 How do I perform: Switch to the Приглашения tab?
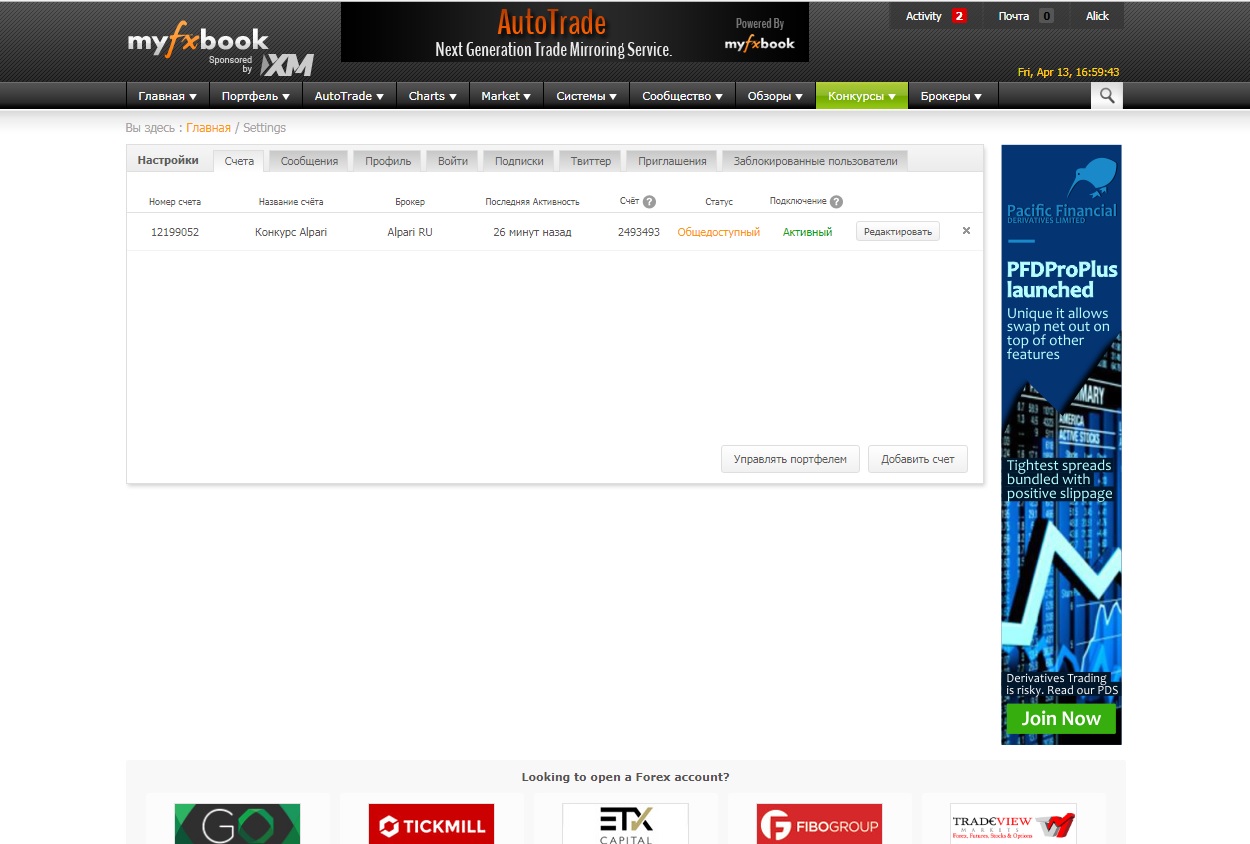point(672,161)
